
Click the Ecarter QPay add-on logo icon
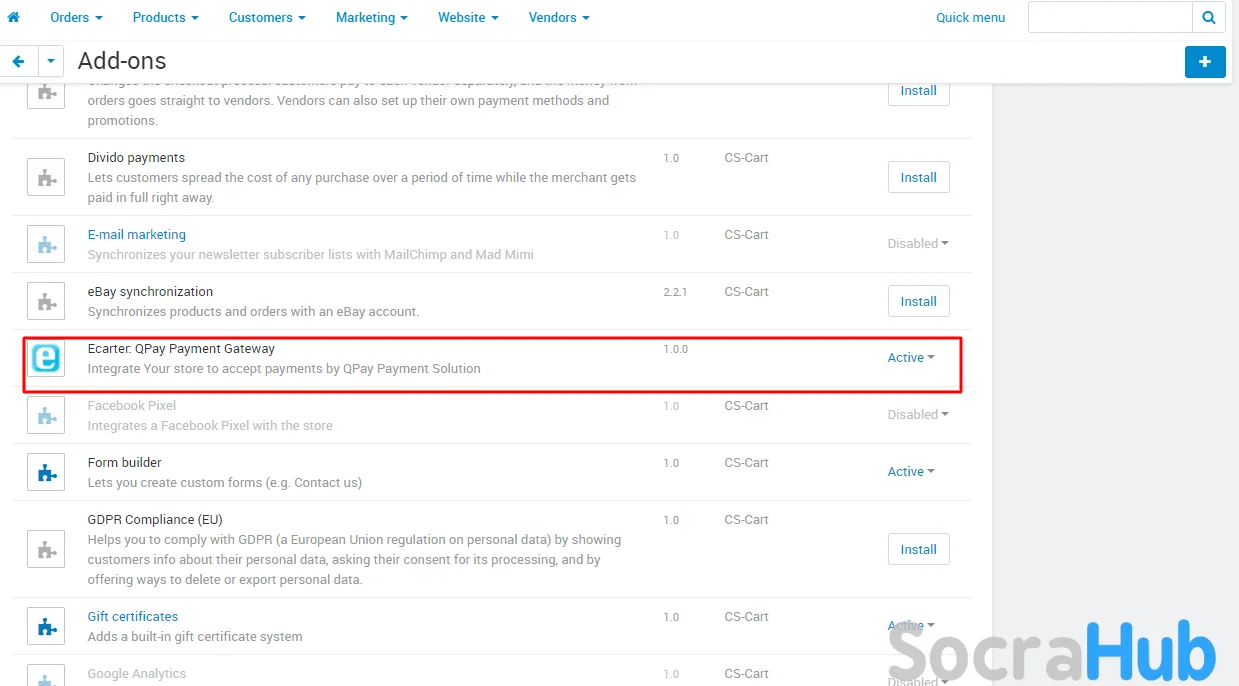tap(46, 358)
